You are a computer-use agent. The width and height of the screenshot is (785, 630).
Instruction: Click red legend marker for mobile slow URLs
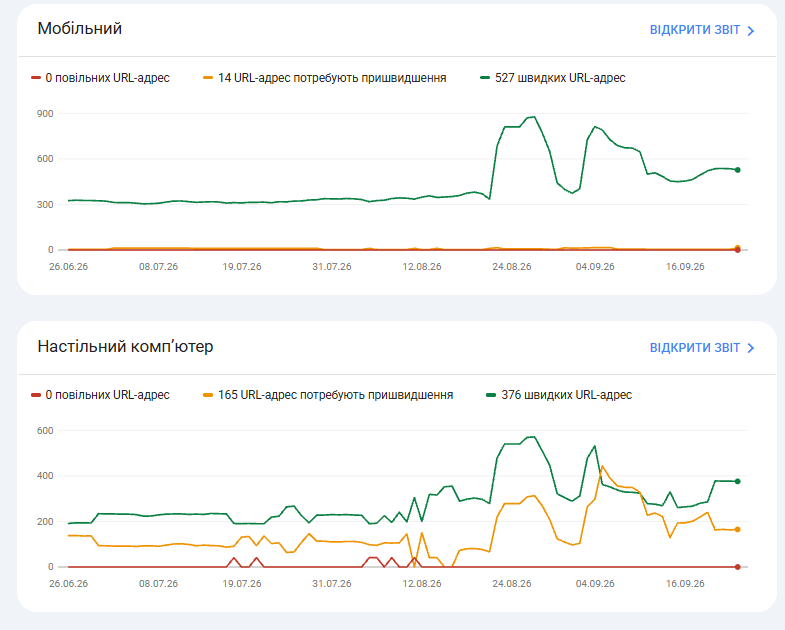pyautogui.click(x=36, y=78)
